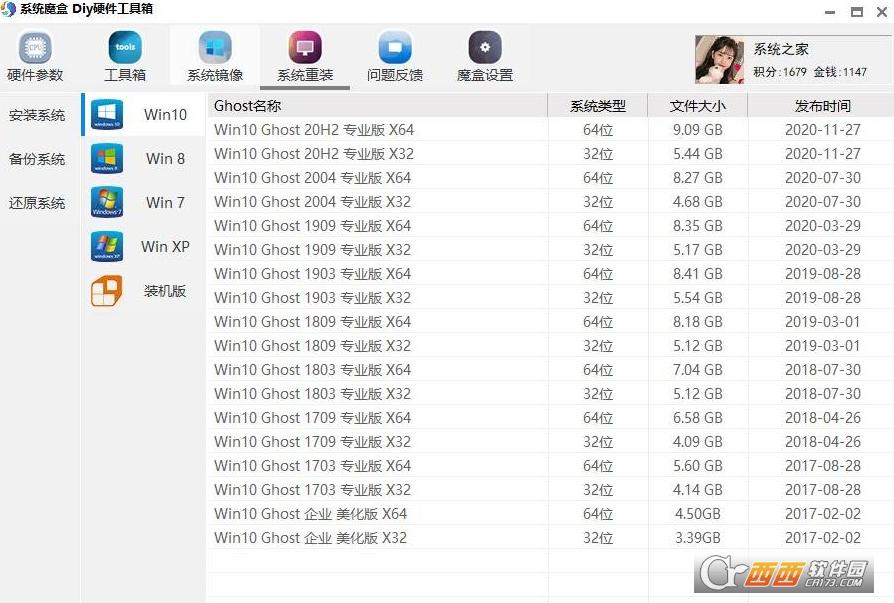Viewport: 894px width, 603px height.
Task: Click username 系统之家
Action: [x=781, y=49]
